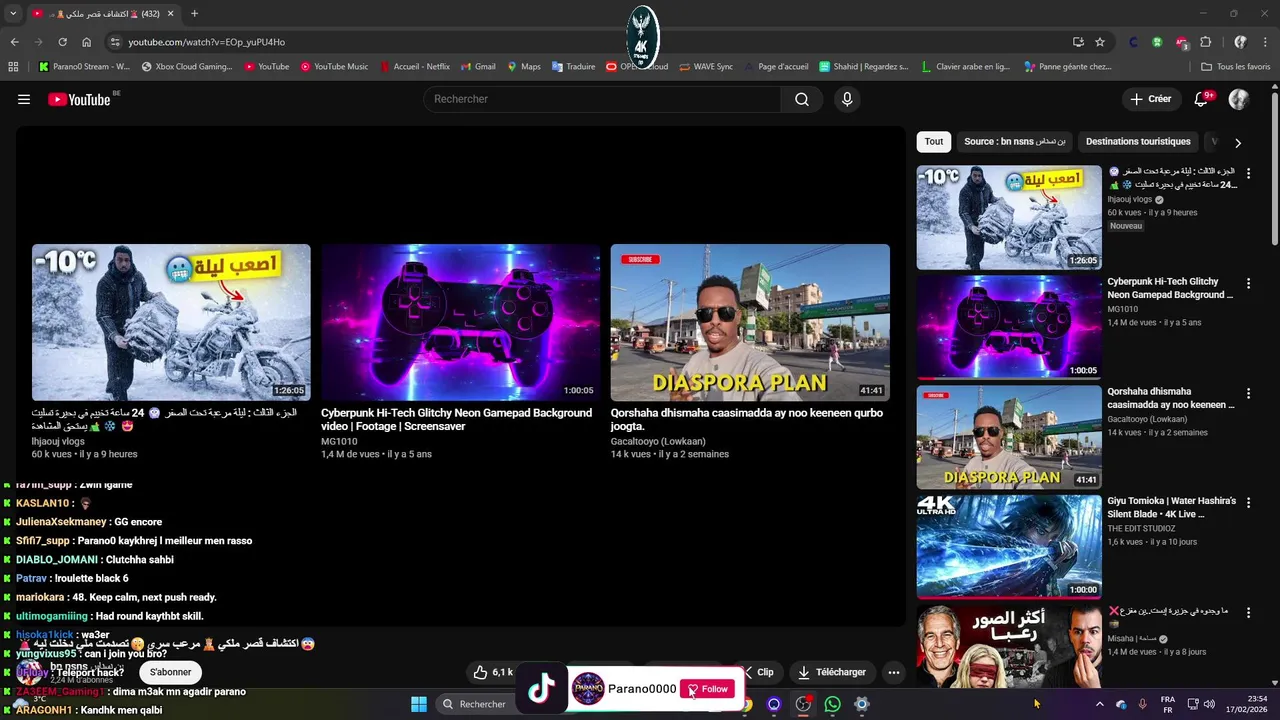Open options for Qorshaha dhismaha sidebar video
This screenshot has height=720, width=1280.
click(1248, 393)
